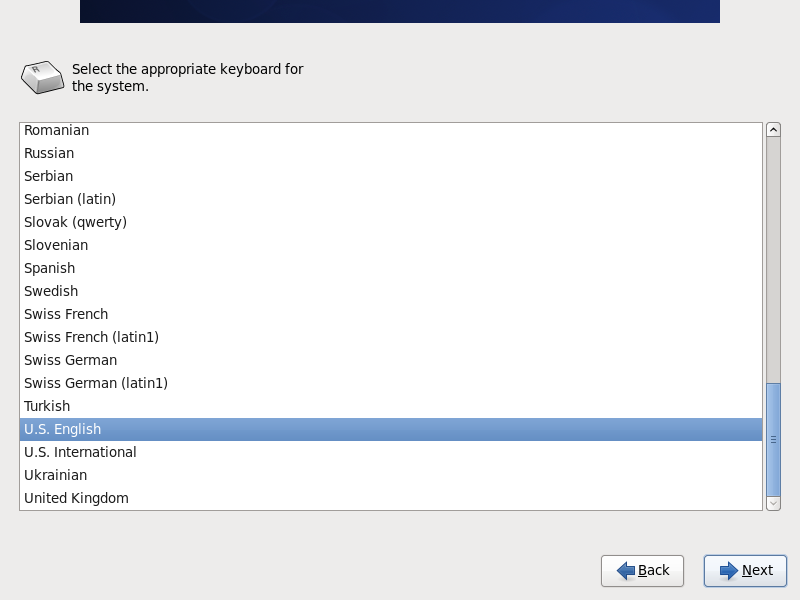Select U.S. International layout
This screenshot has height=600, width=800.
[x=391, y=452]
